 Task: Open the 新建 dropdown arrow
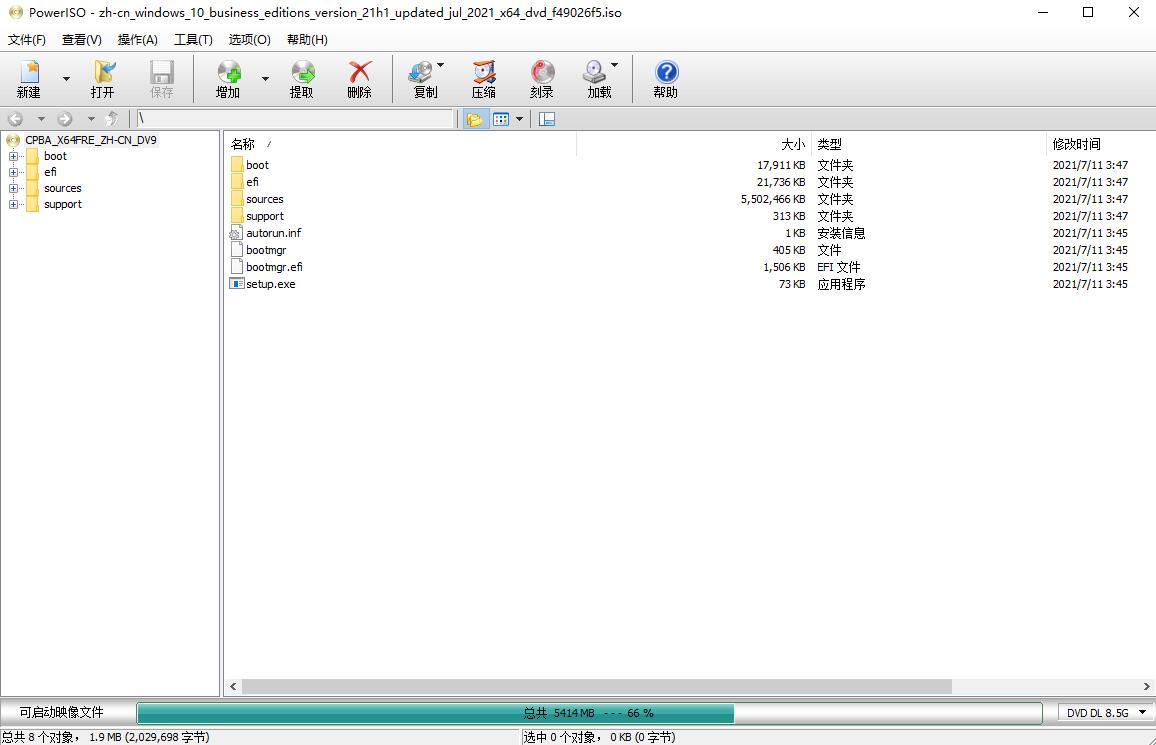(x=66, y=78)
